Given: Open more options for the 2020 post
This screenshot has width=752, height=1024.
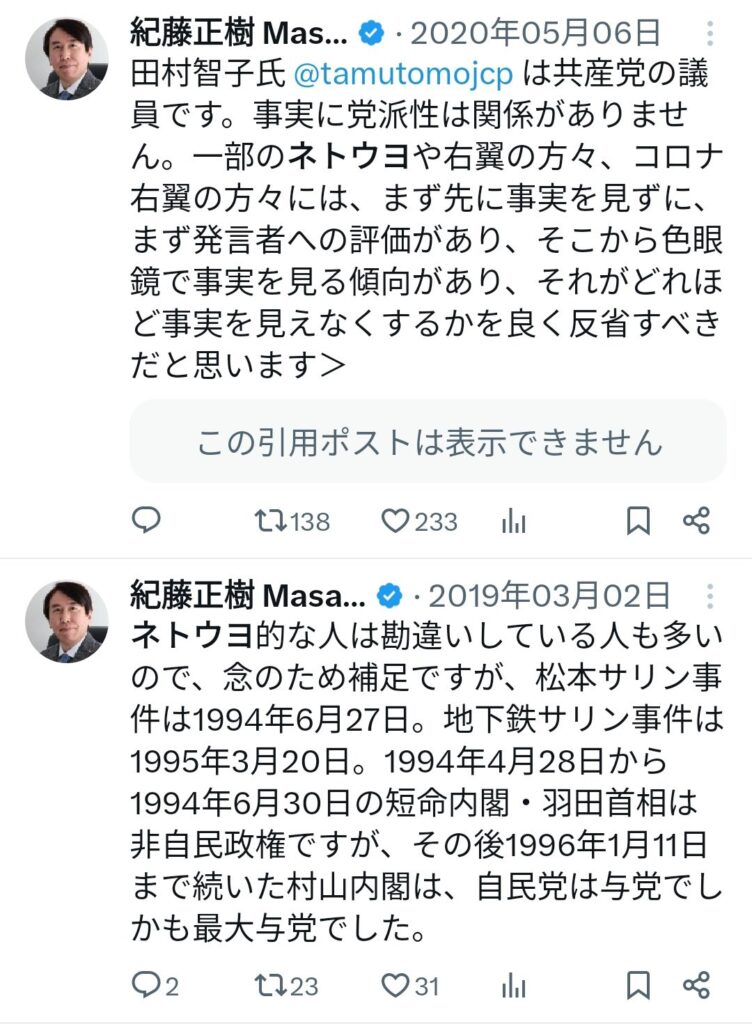Looking at the screenshot, I should pyautogui.click(x=710, y=34).
